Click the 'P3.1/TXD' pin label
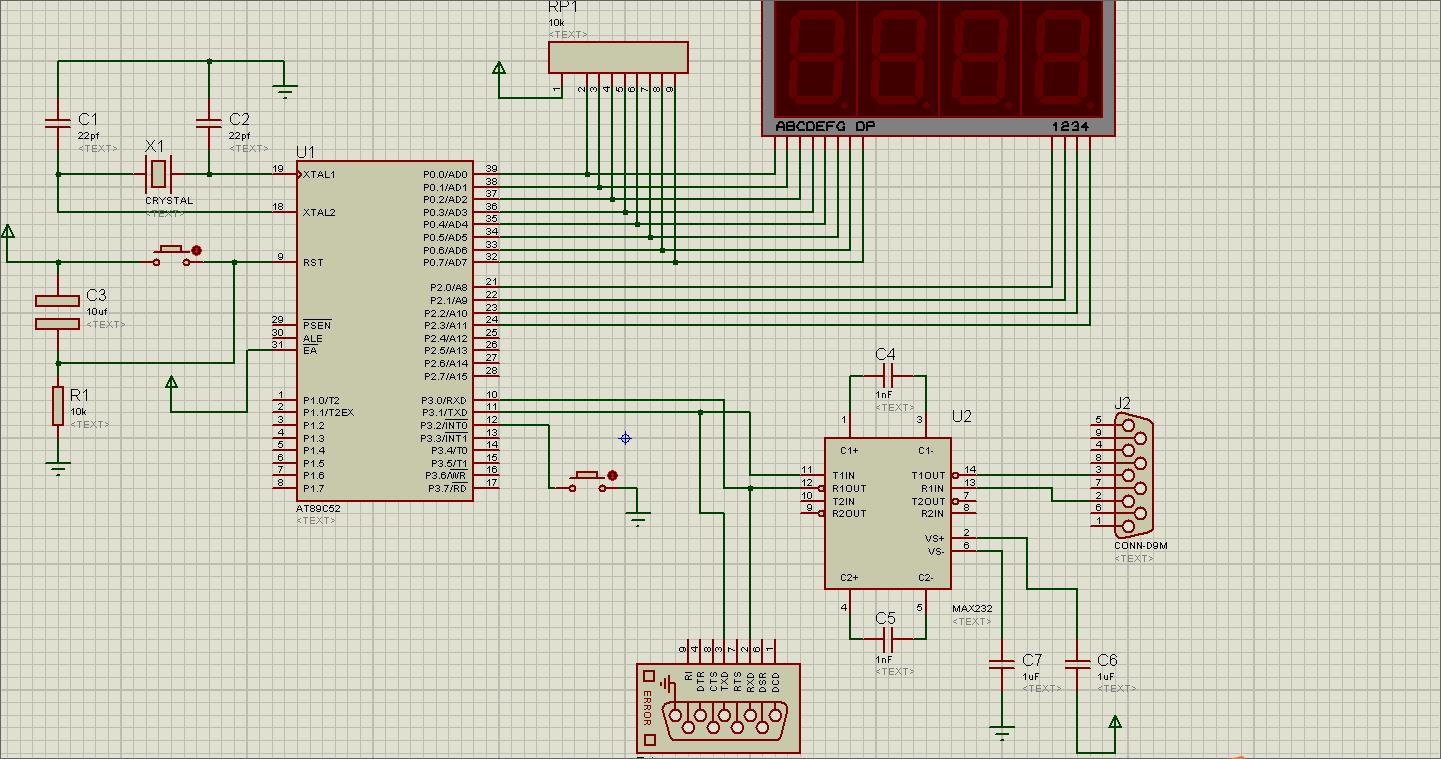The width and height of the screenshot is (1441, 759). click(445, 412)
